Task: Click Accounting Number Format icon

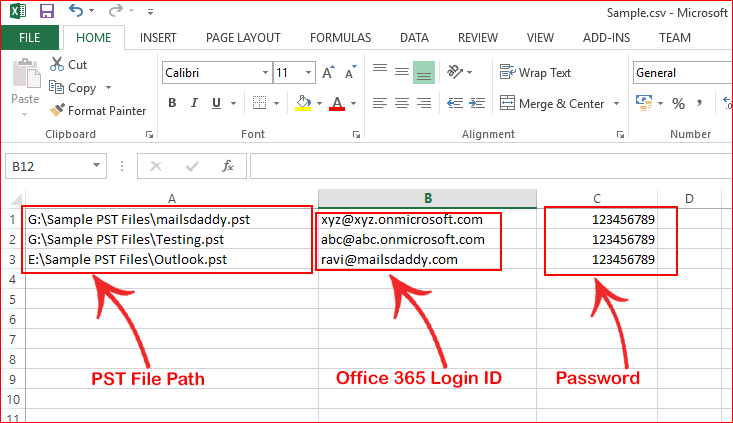Action: click(644, 103)
